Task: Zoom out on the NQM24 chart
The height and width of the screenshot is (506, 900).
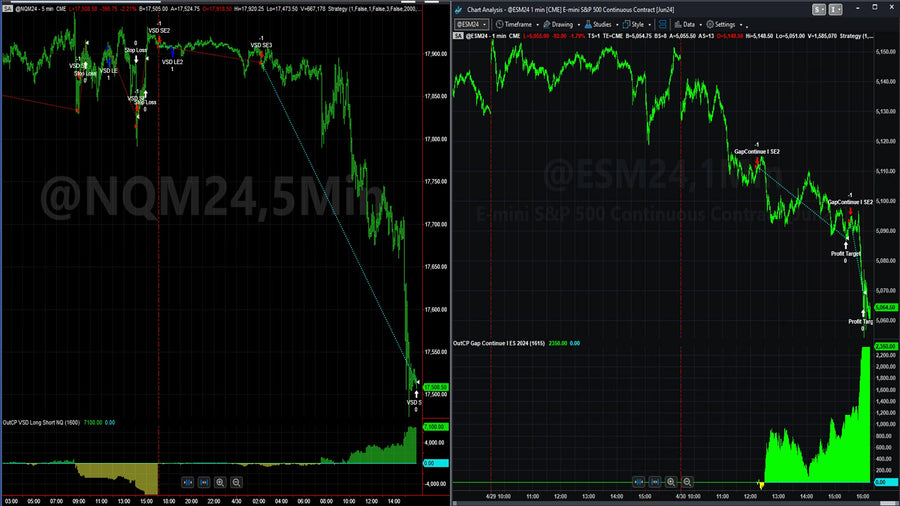Action: (x=236, y=482)
